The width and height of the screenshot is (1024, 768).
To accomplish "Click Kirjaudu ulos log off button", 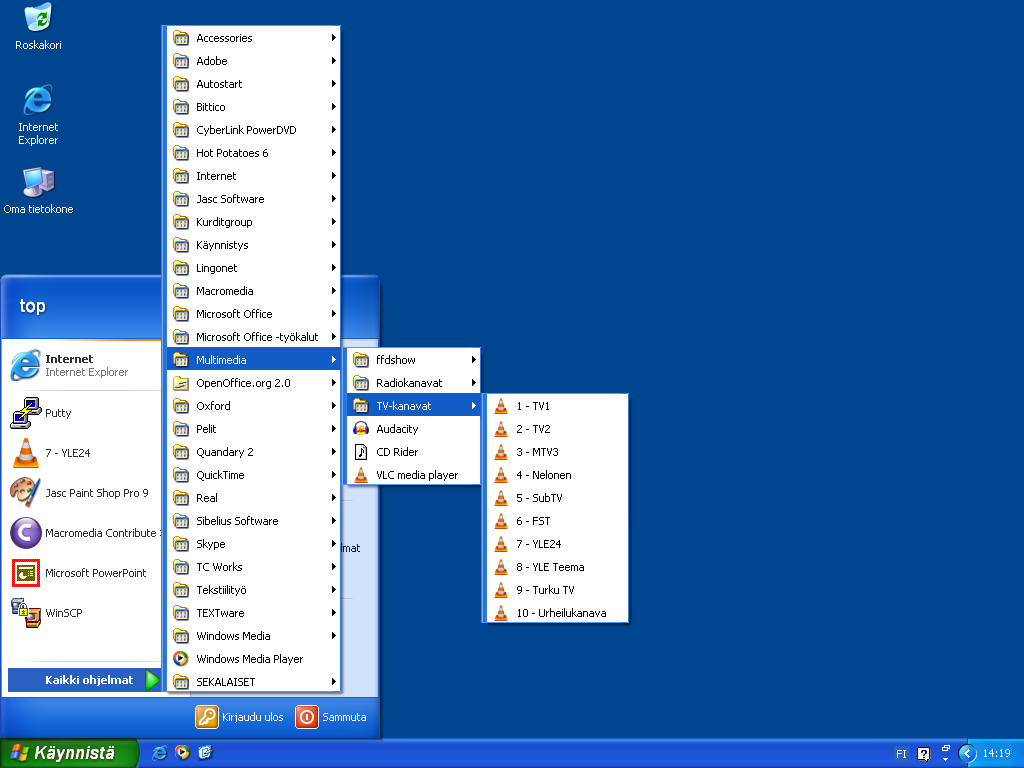I will [240, 717].
